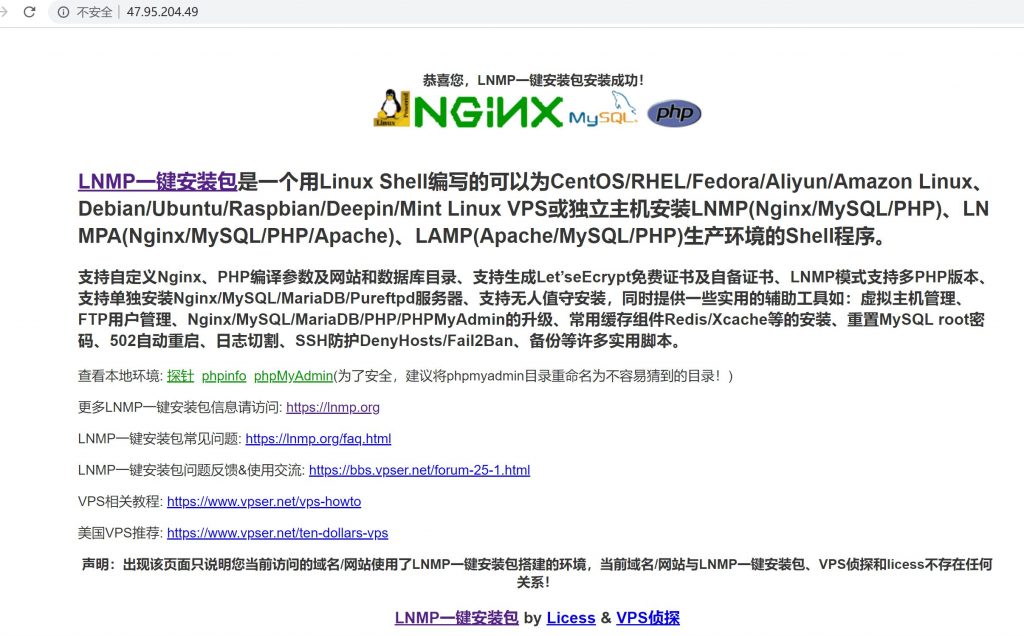The height and width of the screenshot is (636, 1024).
Task: Click the forward navigation arrow
Action: point(3,12)
